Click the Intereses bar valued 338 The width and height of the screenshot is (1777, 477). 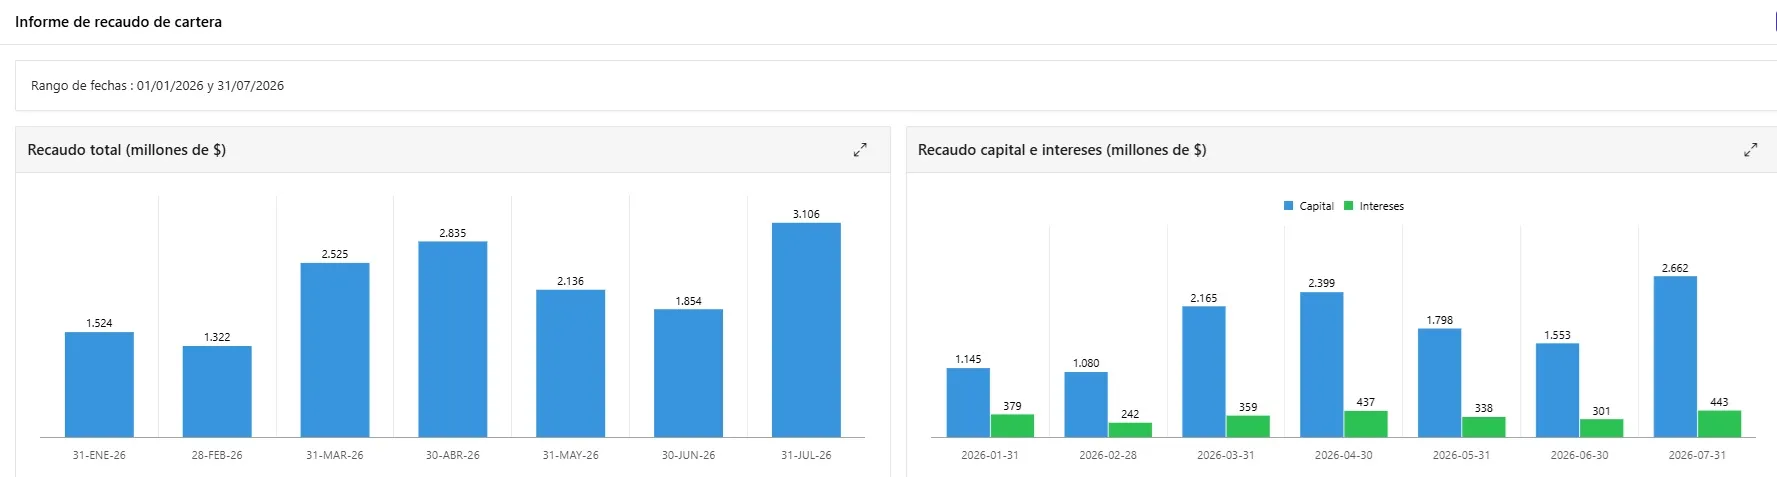pos(1484,427)
